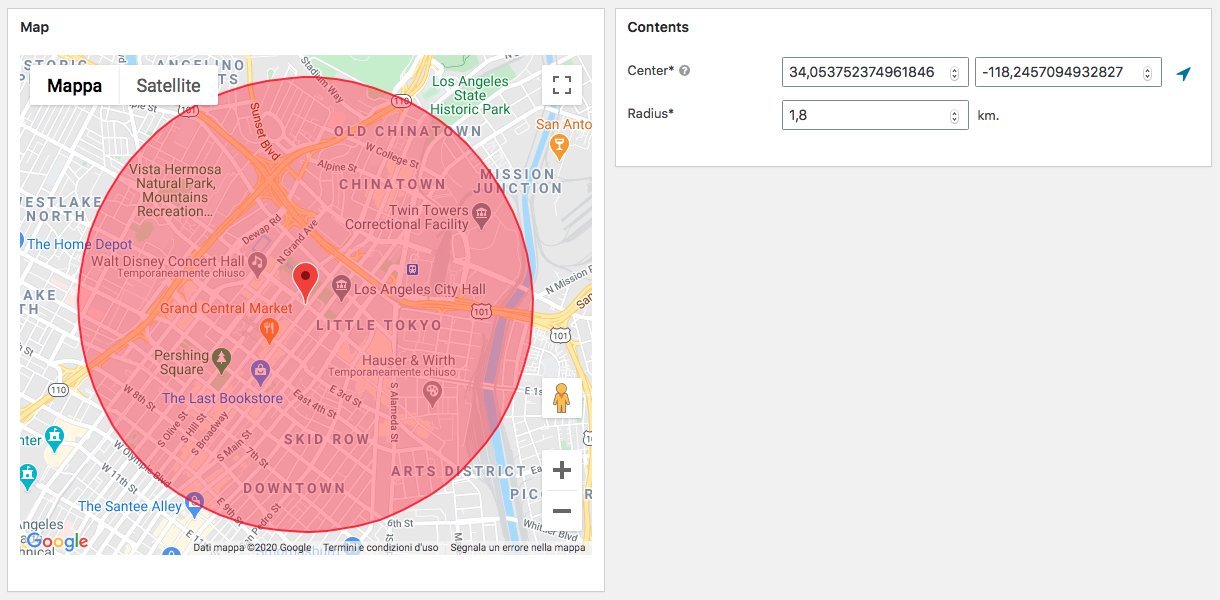Click the OLD CHINATOWN district label
Viewport: 1220px width, 600px height.
[x=408, y=131]
